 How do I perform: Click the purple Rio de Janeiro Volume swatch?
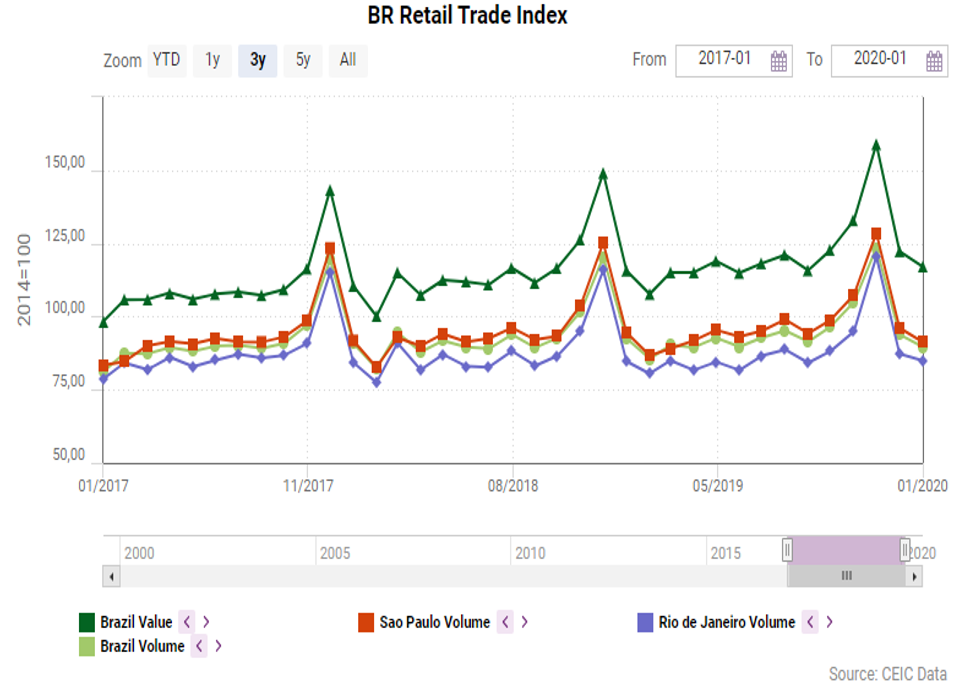pos(645,622)
